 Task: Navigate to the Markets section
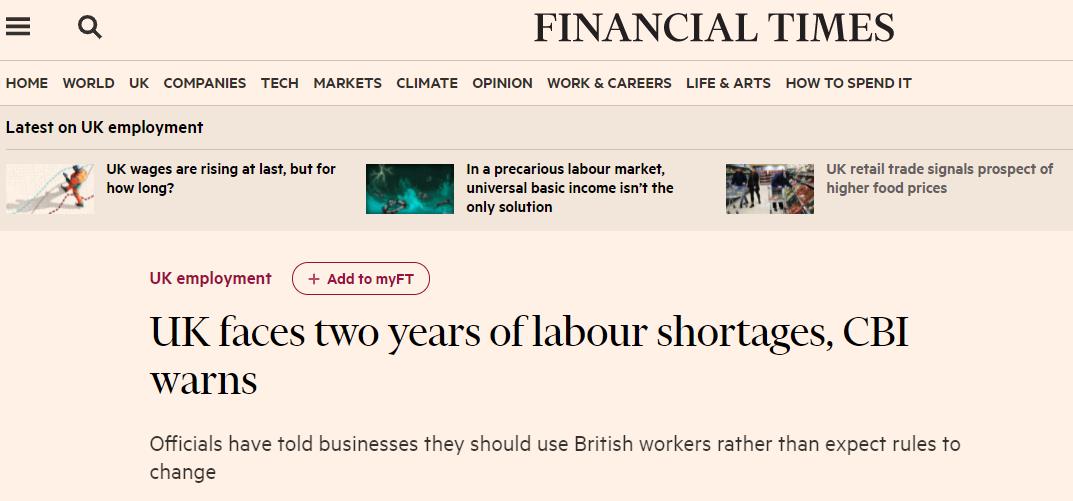(x=347, y=83)
